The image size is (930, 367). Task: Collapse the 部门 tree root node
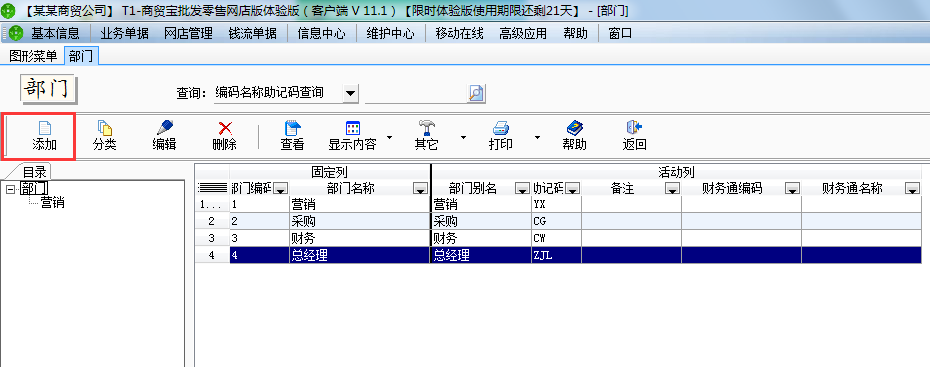point(9,189)
